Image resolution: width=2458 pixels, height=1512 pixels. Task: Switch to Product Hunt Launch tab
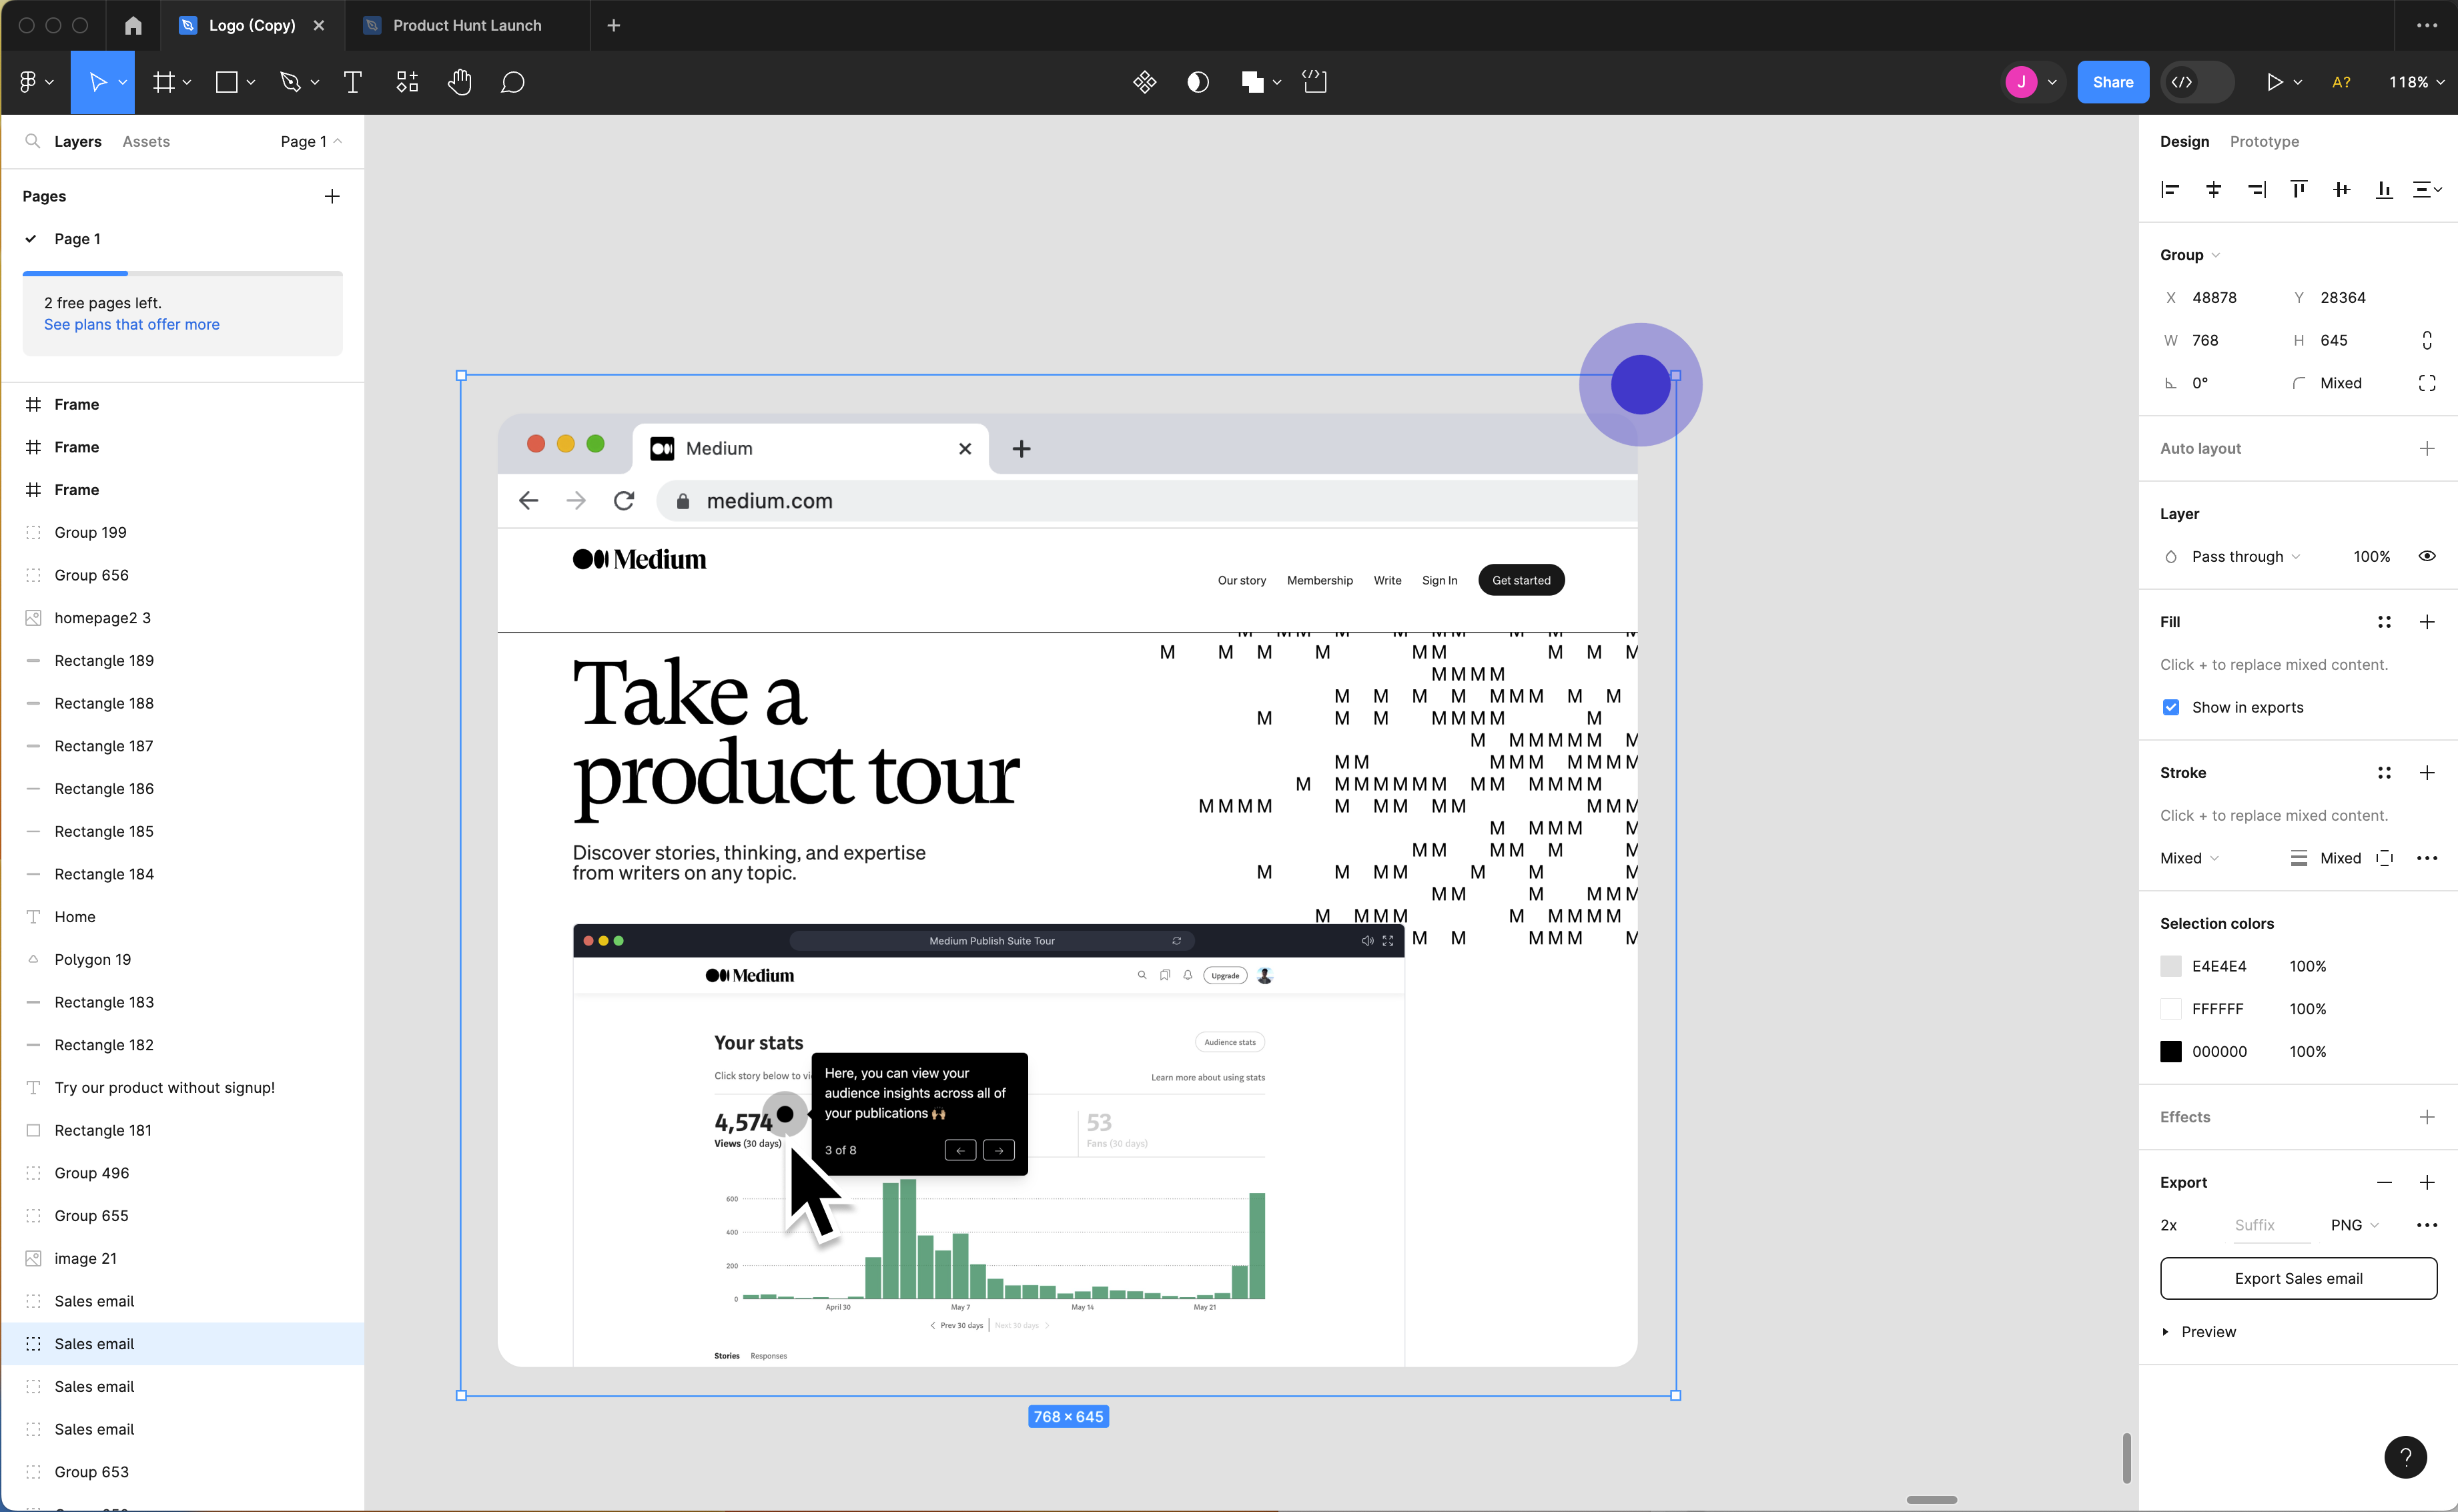(x=467, y=25)
